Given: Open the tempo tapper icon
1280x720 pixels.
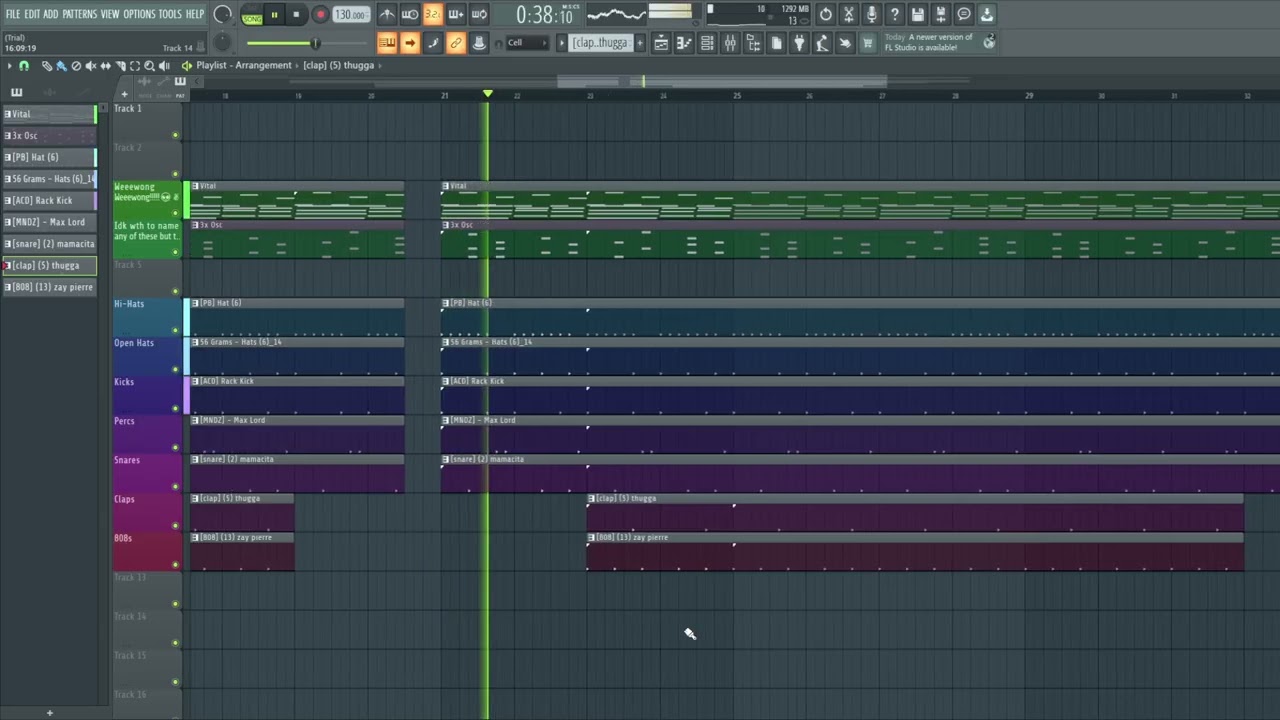Looking at the screenshot, I should point(822,43).
